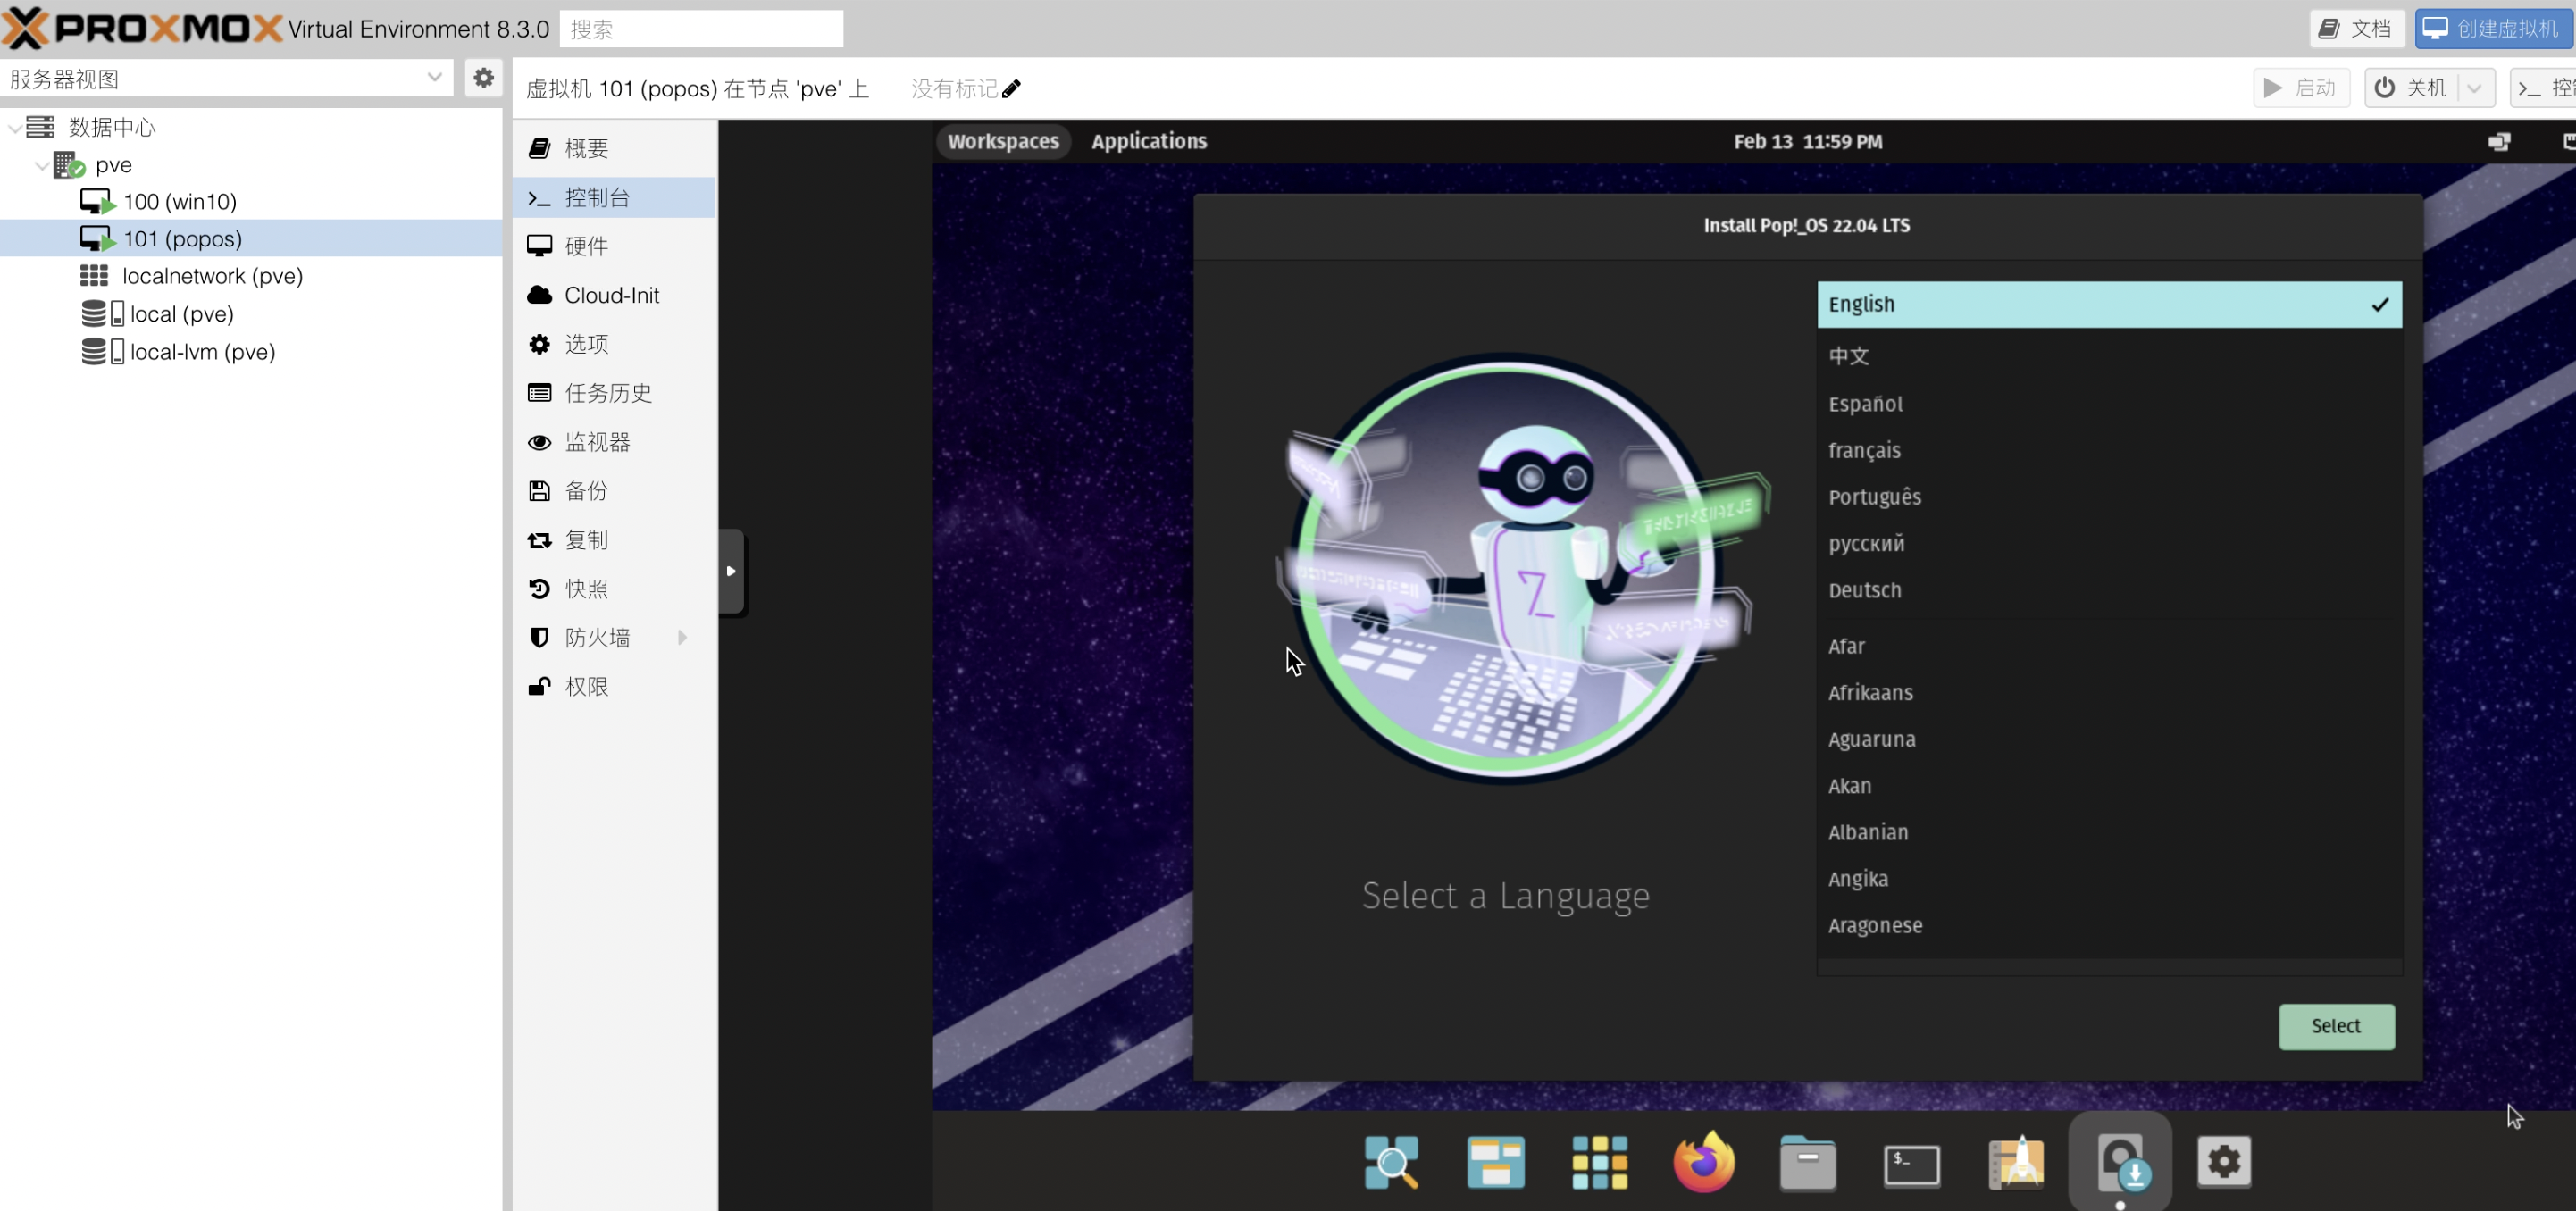Open the 选项 options tab

pyautogui.click(x=614, y=344)
